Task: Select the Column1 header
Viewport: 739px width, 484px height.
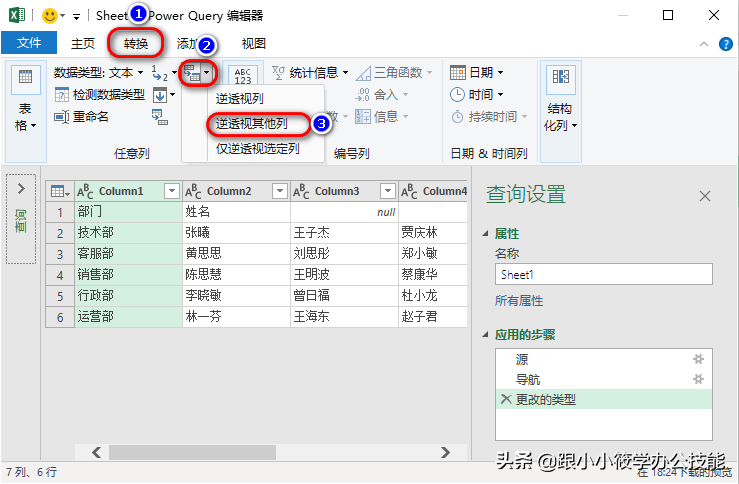Action: [x=121, y=191]
